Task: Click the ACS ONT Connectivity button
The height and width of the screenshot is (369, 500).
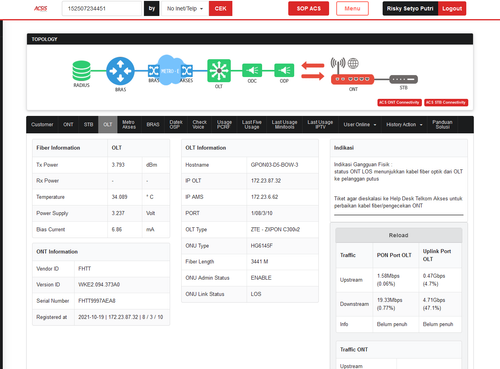Action: tap(399, 102)
